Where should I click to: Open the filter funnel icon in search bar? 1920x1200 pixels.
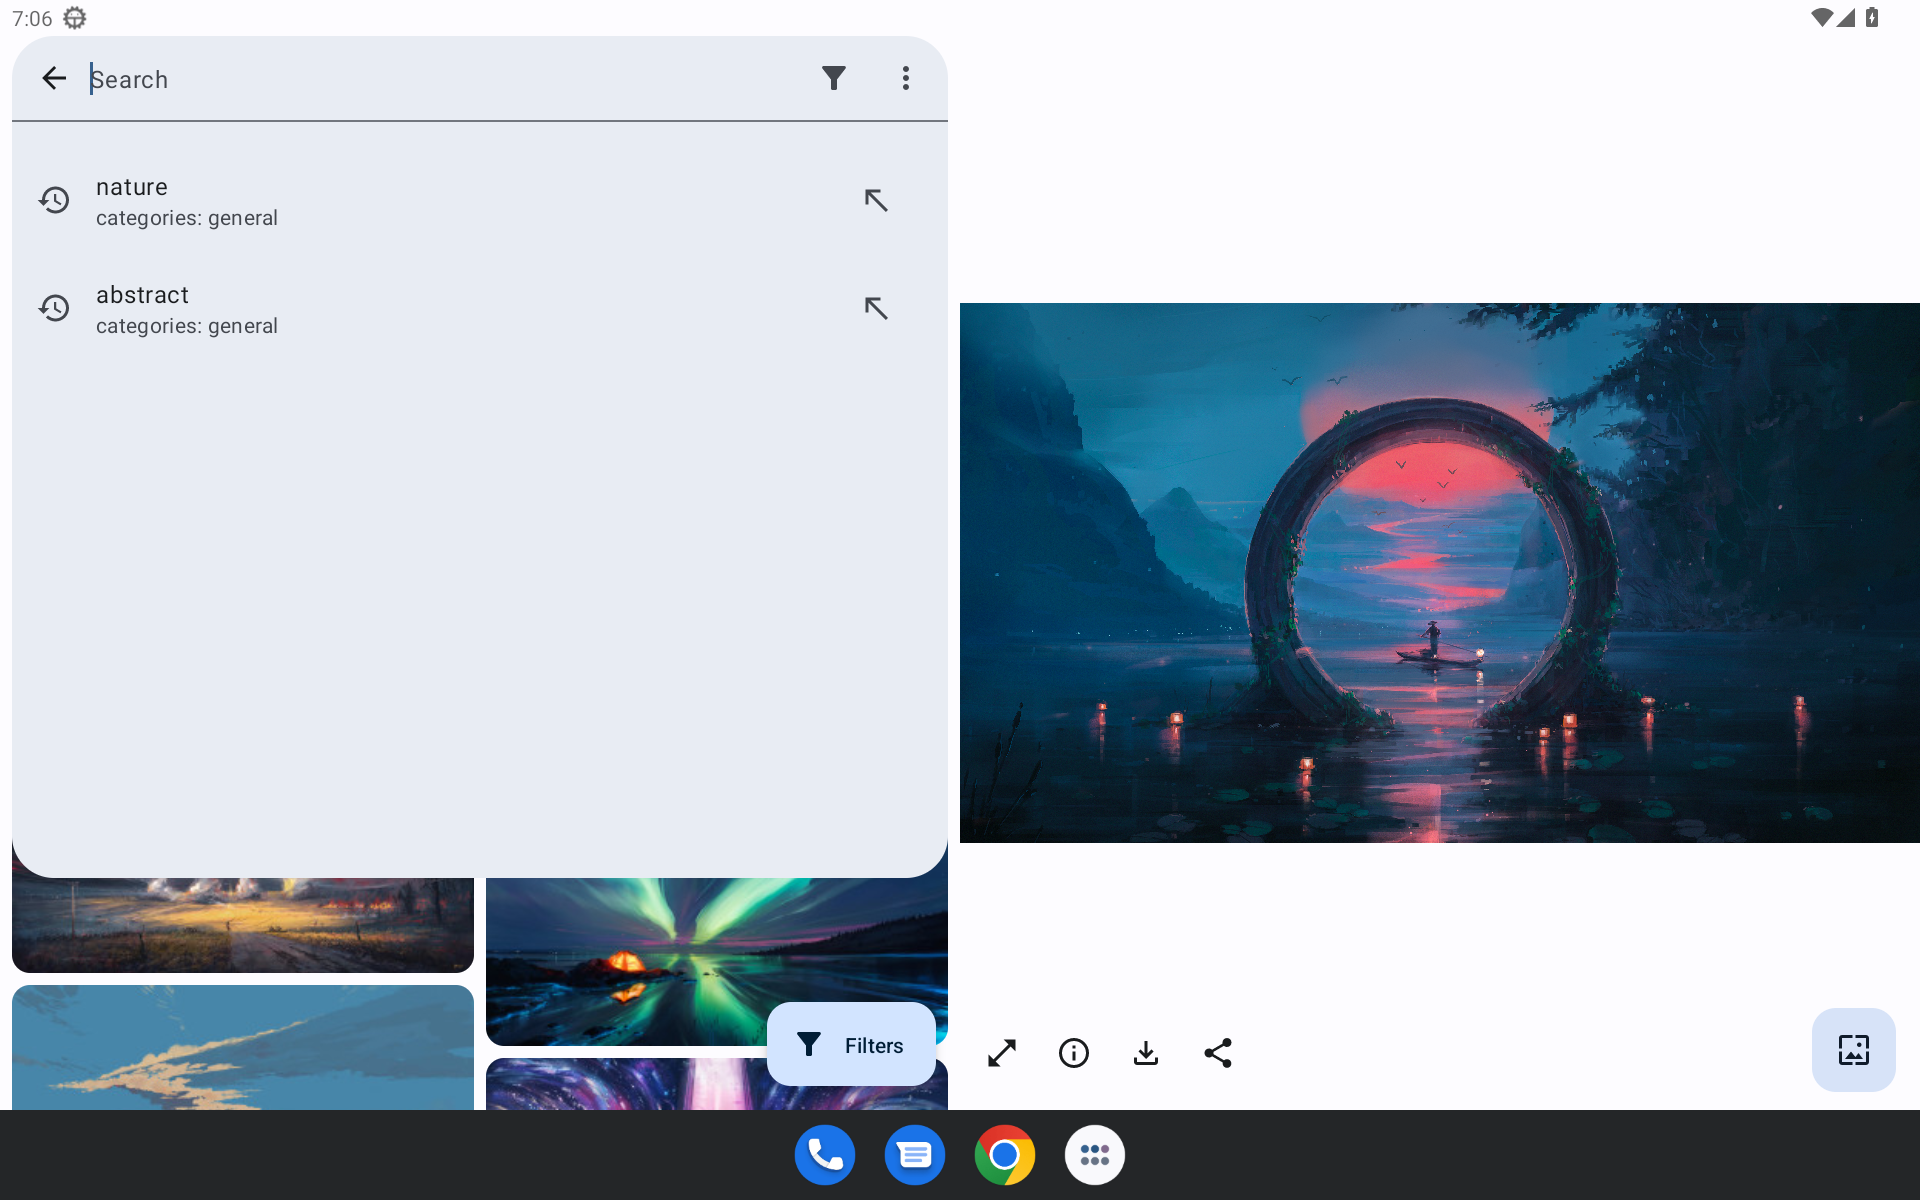coord(833,78)
